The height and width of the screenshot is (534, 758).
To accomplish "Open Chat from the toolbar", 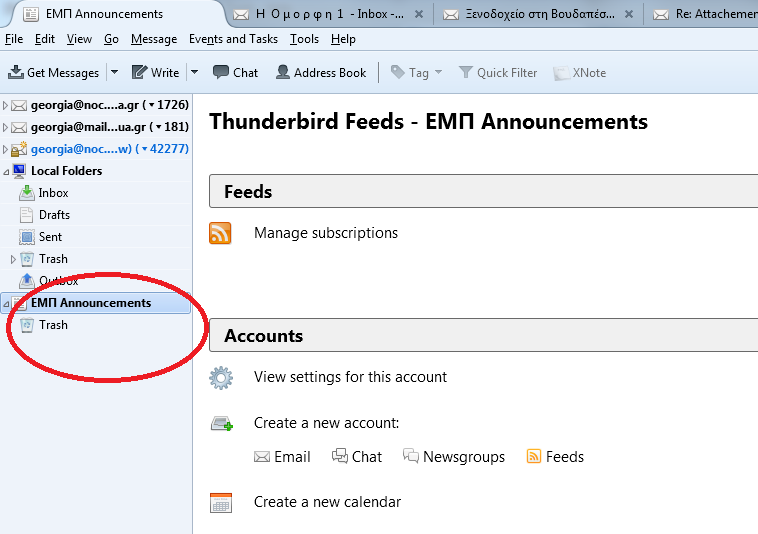I will 235,72.
